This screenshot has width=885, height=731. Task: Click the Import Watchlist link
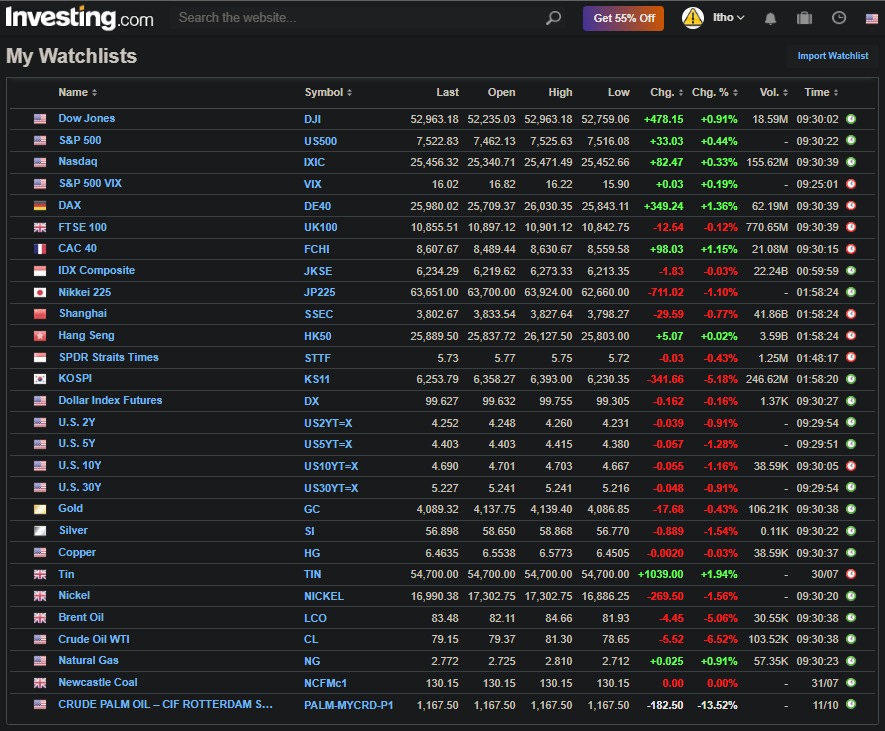tap(833, 56)
